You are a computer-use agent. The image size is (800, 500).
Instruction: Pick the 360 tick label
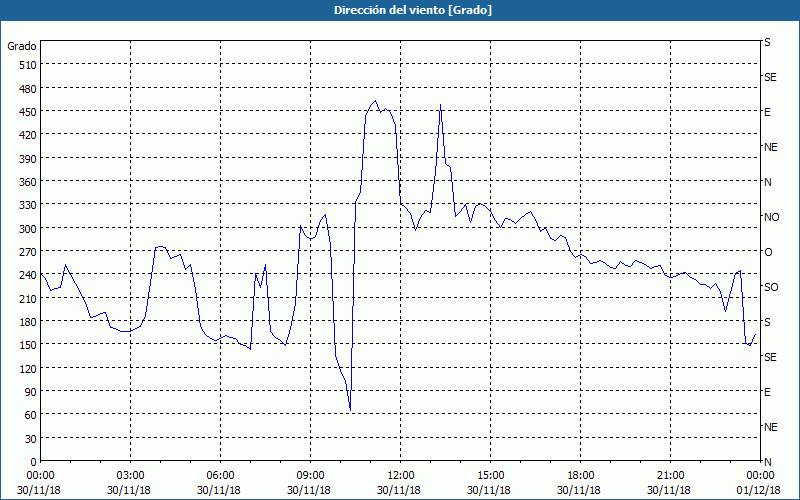coord(29,182)
